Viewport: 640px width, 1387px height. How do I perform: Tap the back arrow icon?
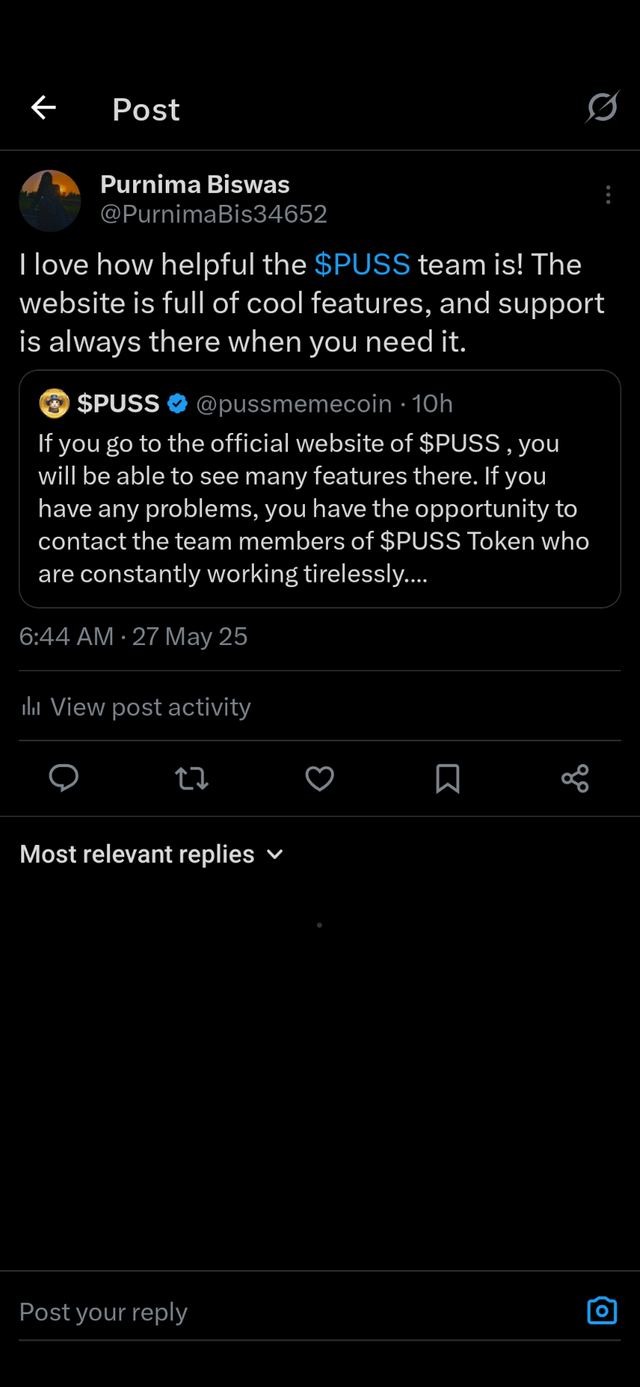43,108
